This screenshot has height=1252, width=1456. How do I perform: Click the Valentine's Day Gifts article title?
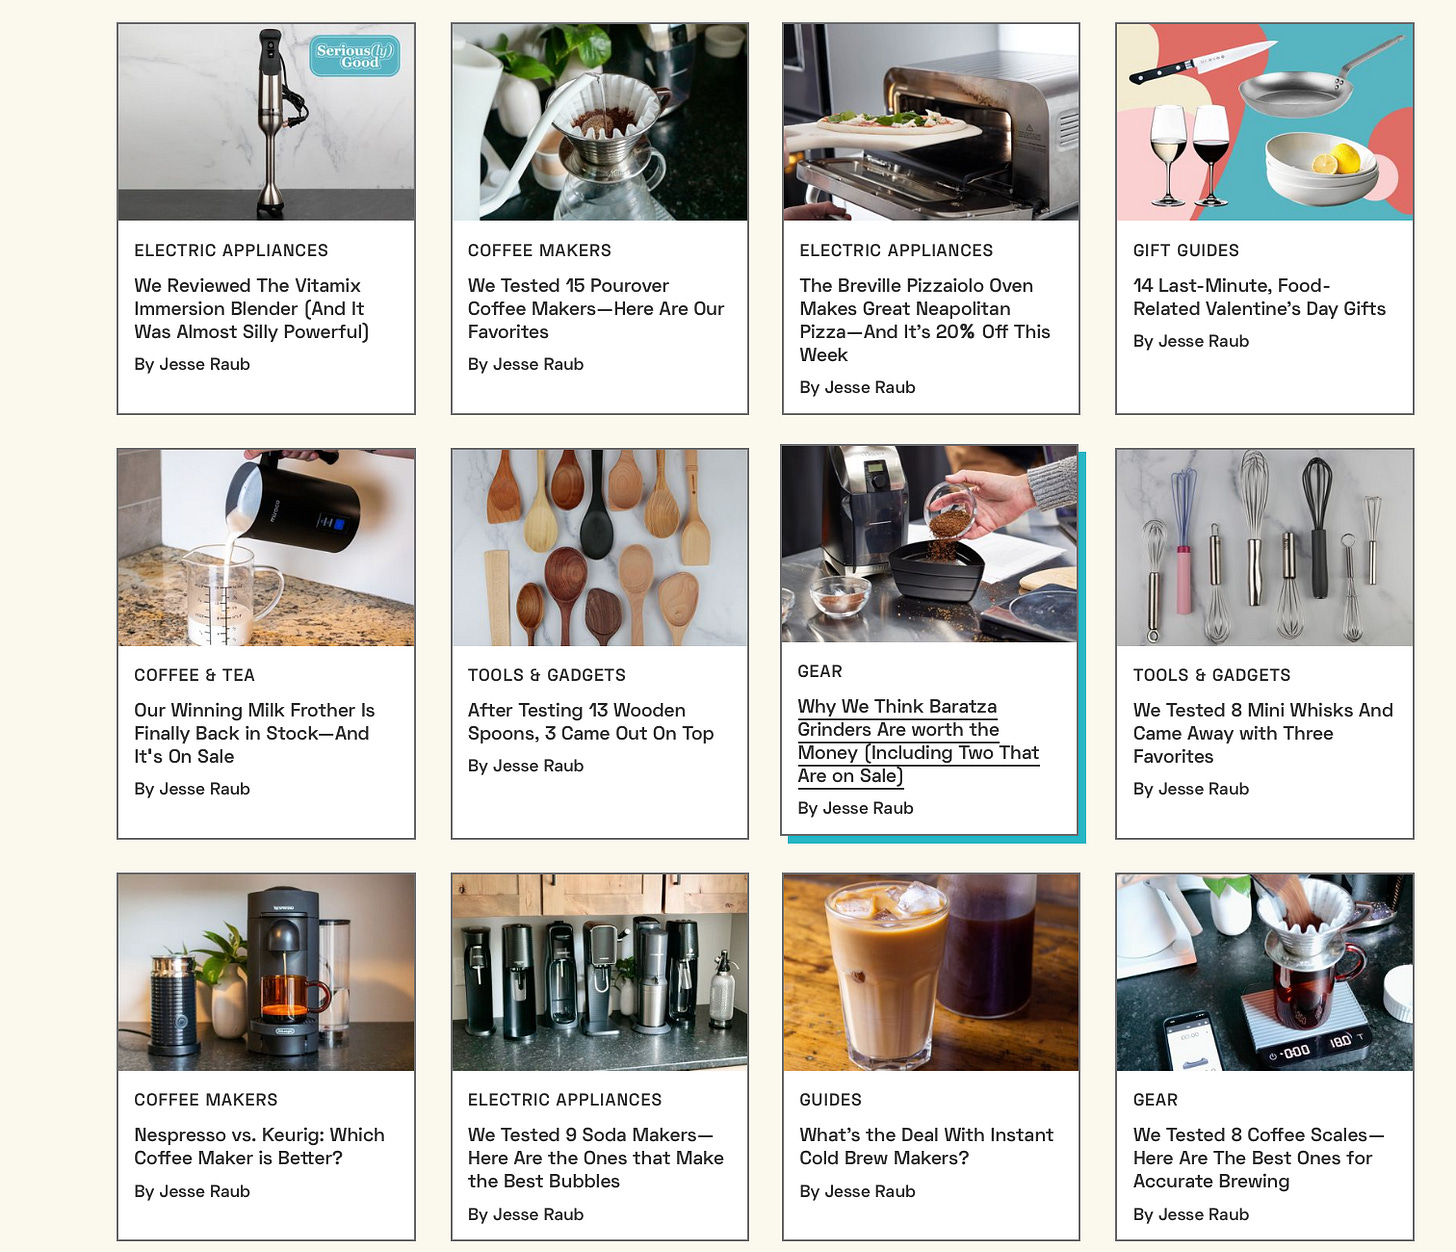(x=1259, y=297)
